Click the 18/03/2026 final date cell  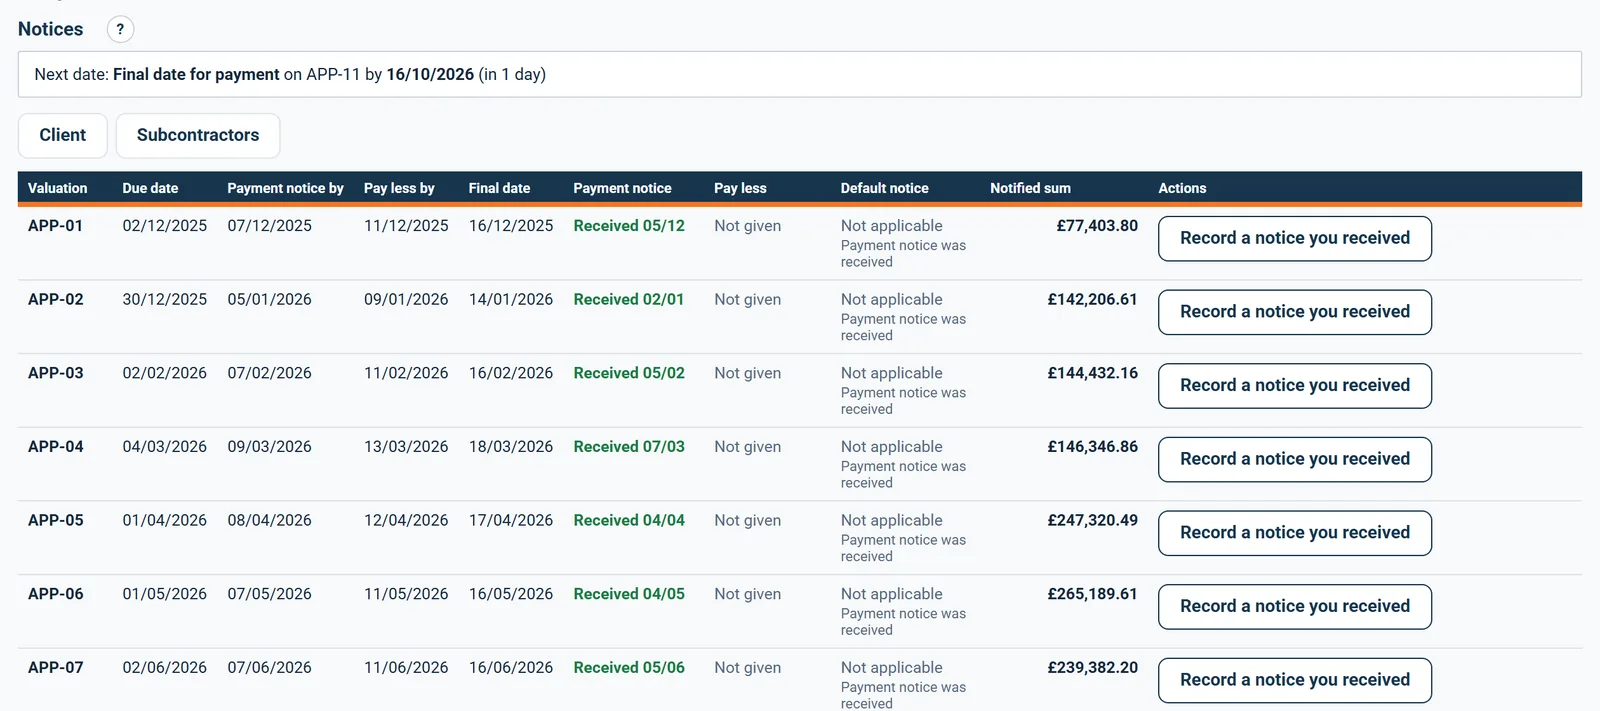pos(511,447)
